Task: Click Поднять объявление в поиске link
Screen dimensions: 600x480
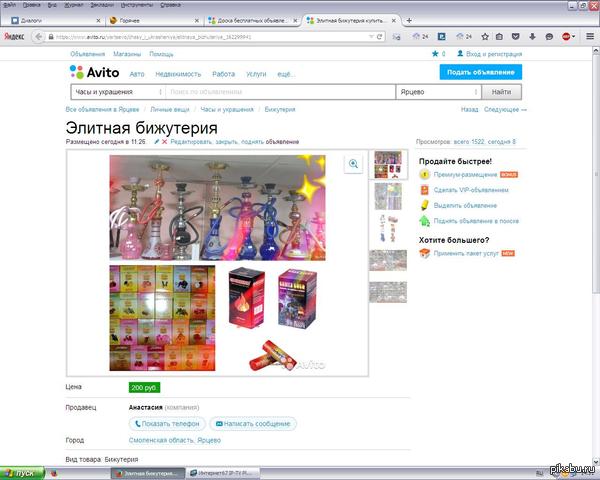Action: 476,221
